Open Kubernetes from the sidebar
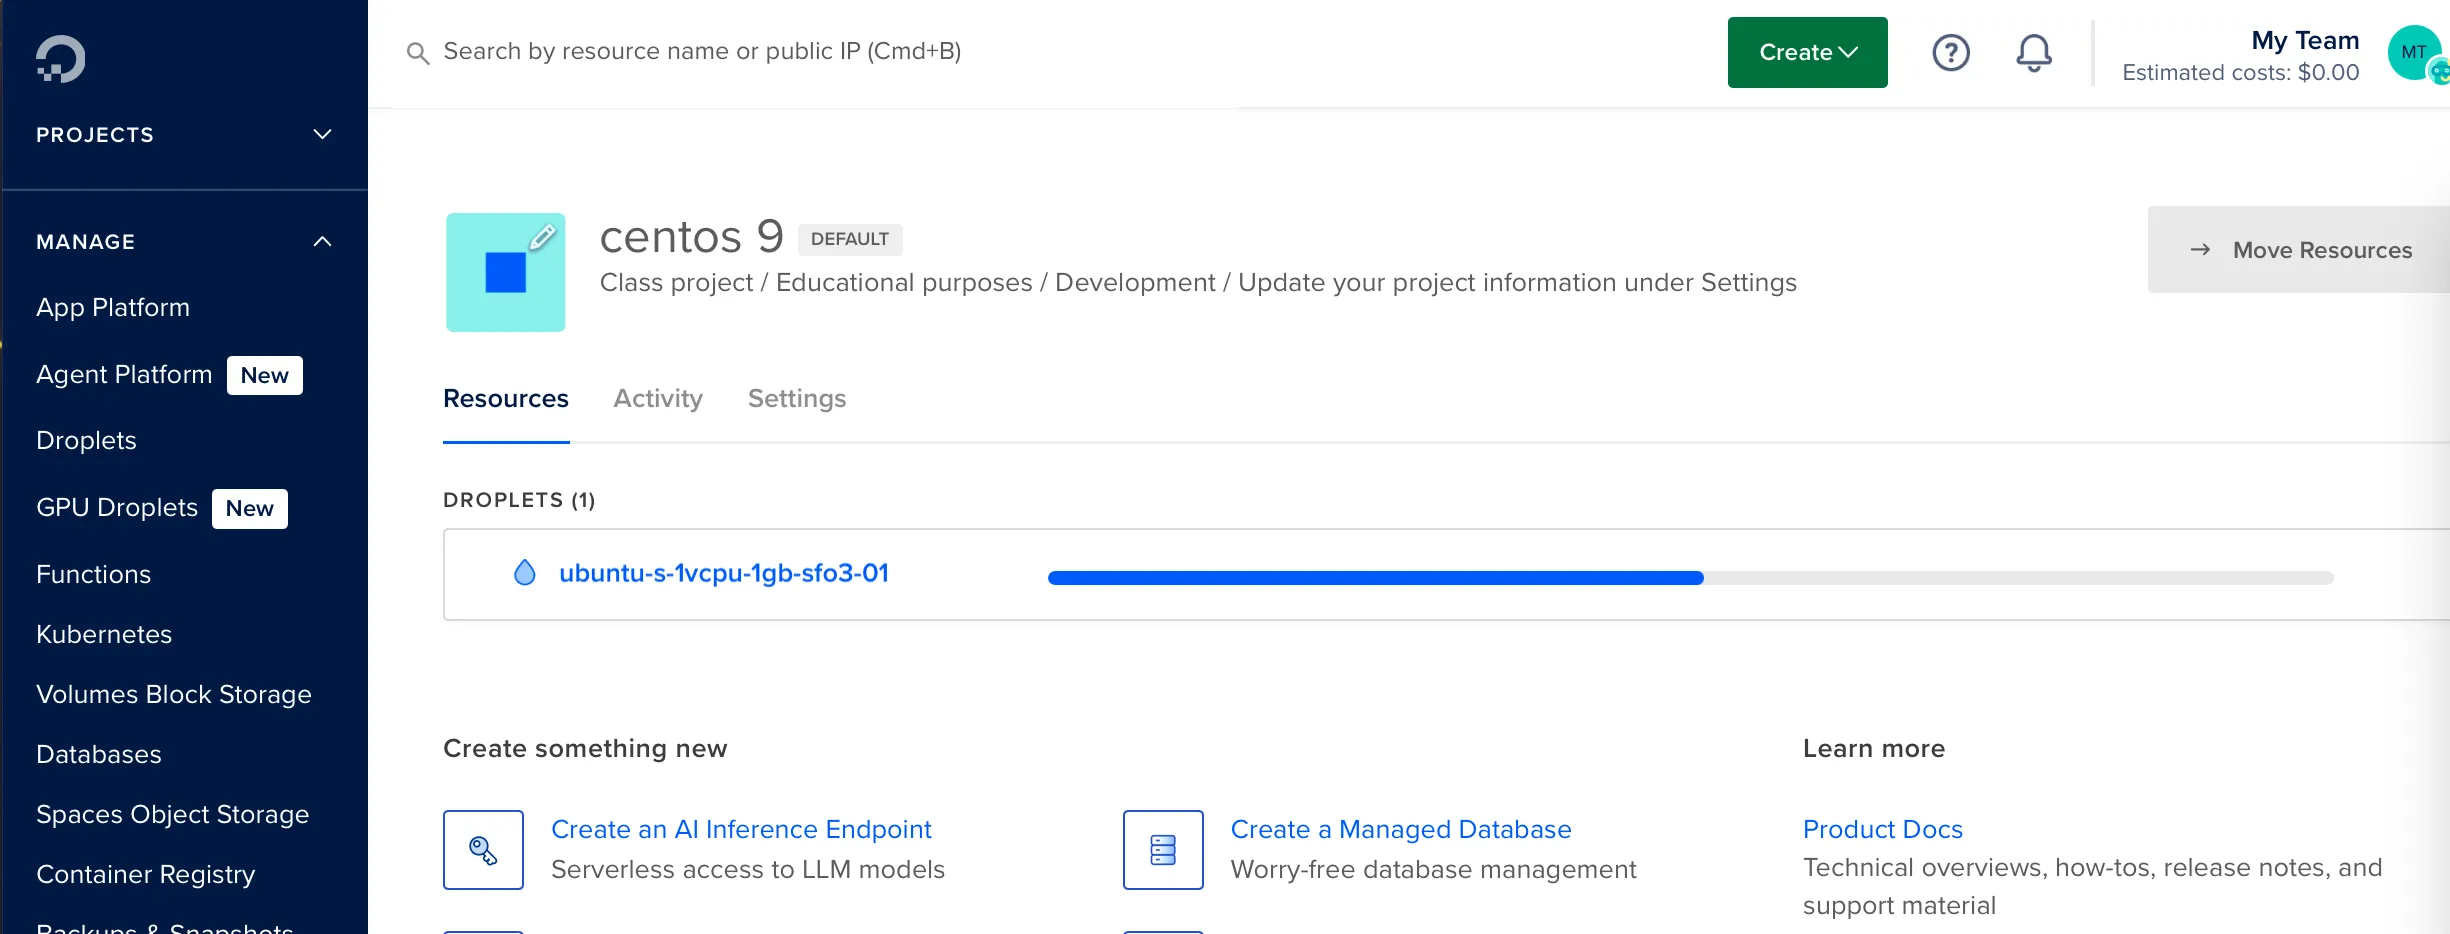The width and height of the screenshot is (2450, 934). [x=104, y=635]
